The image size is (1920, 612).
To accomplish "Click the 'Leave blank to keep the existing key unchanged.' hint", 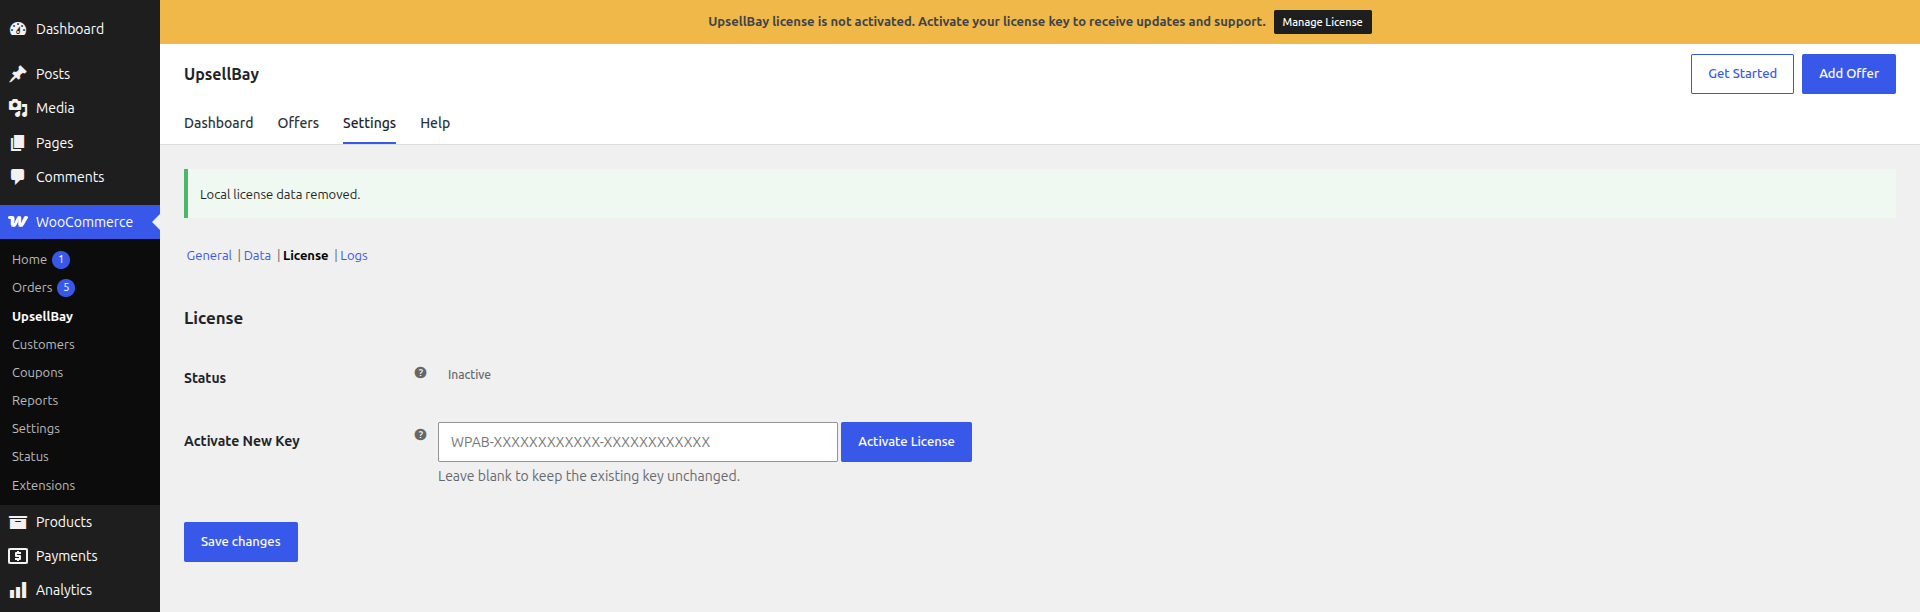I will click(589, 476).
